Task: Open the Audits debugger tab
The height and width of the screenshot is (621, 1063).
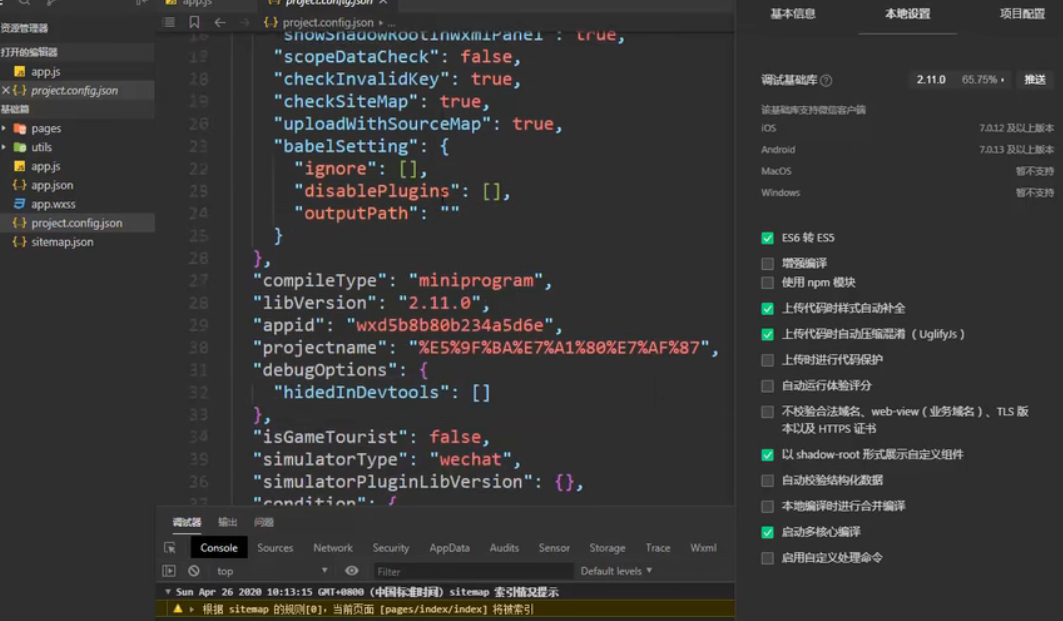Action: coord(504,547)
